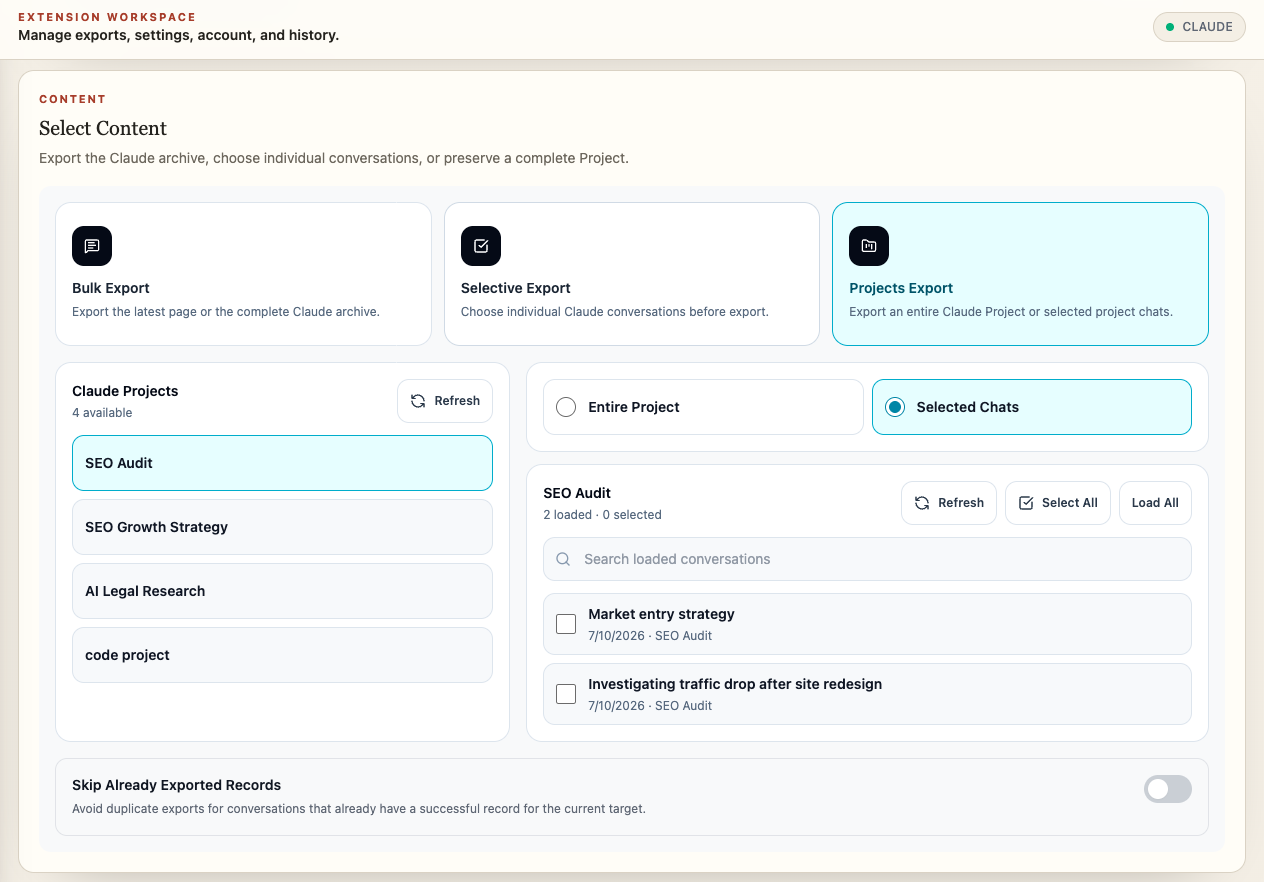Image resolution: width=1264 pixels, height=882 pixels.
Task: Click refresh icon in Claude Projects panel
Action: [x=418, y=401]
